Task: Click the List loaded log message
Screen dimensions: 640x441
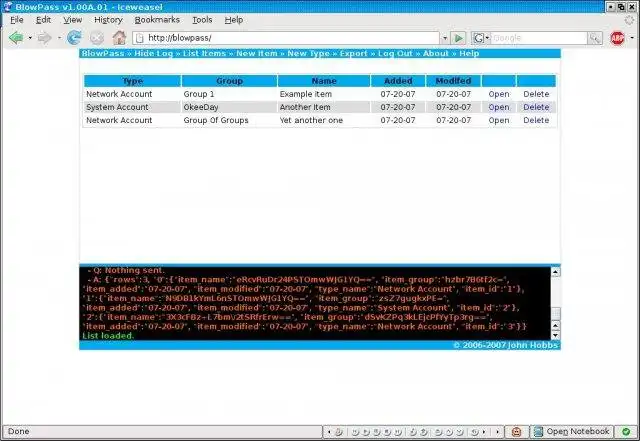Action: click(x=108, y=336)
